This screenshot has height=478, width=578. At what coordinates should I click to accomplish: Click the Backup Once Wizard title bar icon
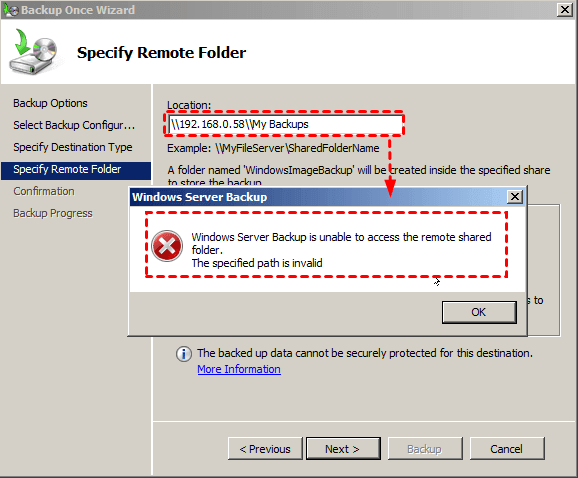pyautogui.click(x=11, y=10)
